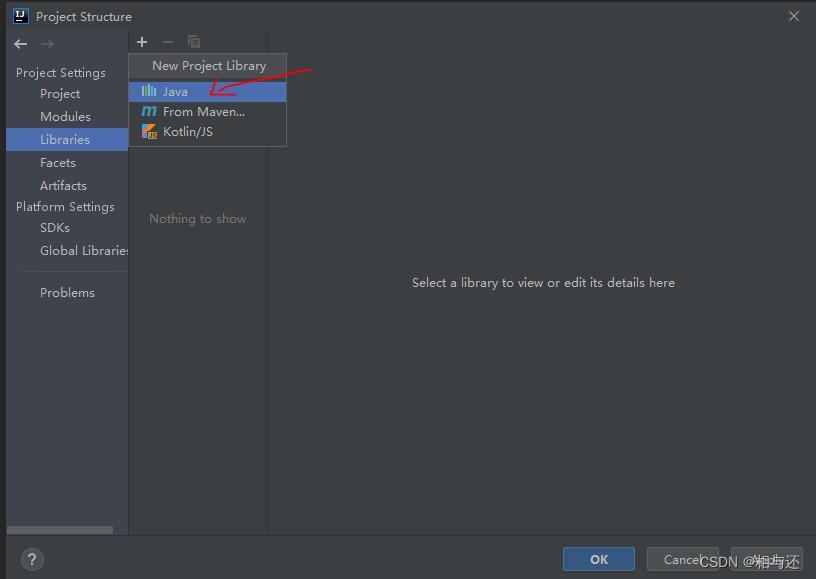Open Problems page in sidebar

(x=67, y=292)
